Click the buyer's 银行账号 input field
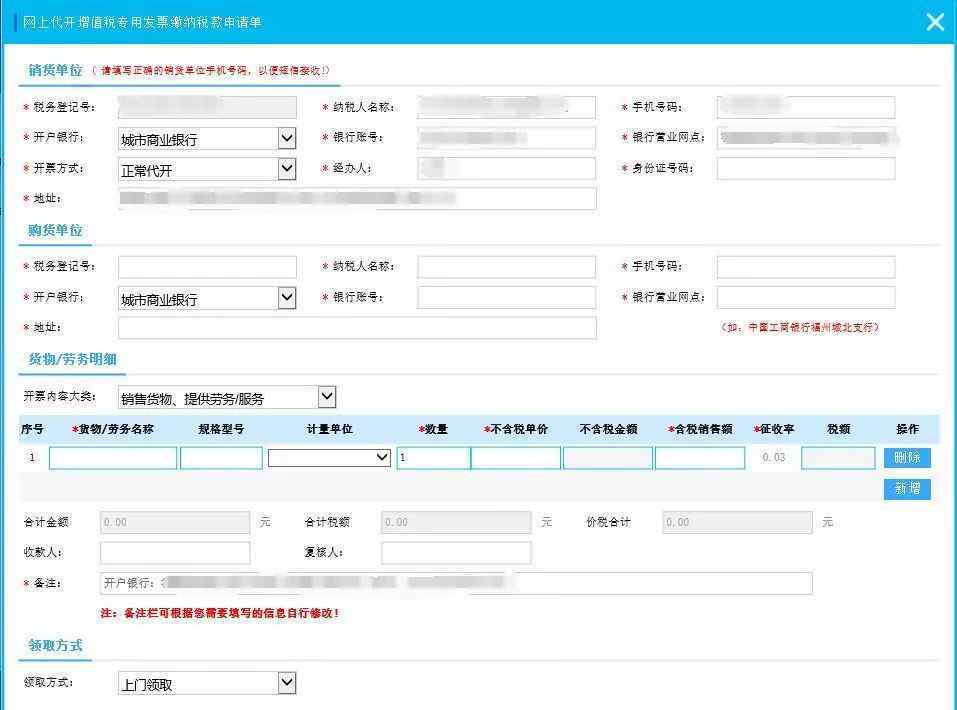 506,298
